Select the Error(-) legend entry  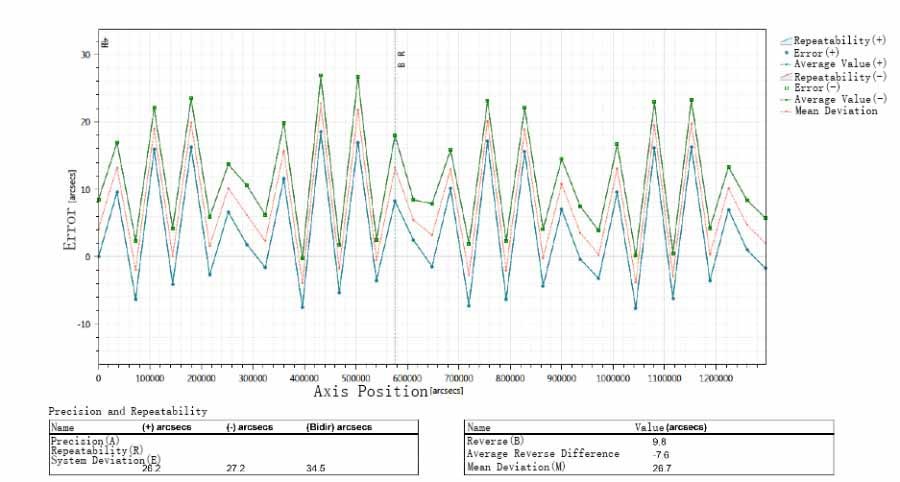tap(830, 88)
